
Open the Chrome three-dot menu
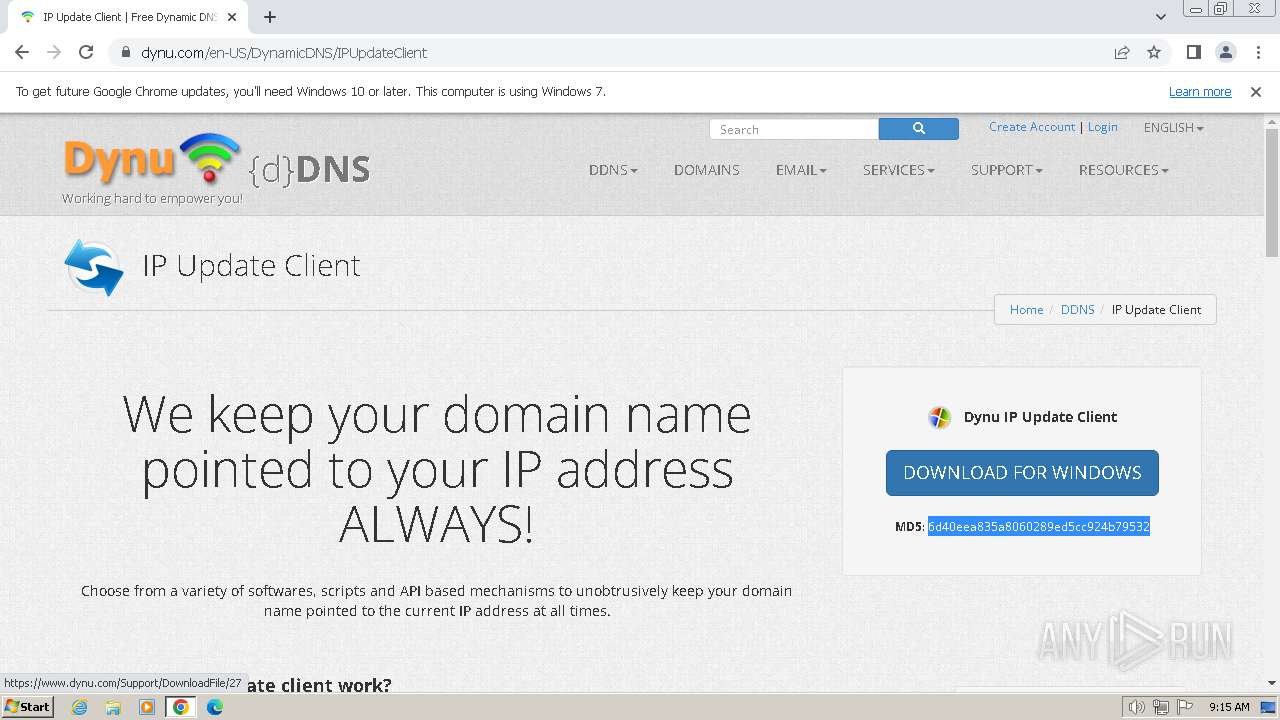pyautogui.click(x=1258, y=52)
